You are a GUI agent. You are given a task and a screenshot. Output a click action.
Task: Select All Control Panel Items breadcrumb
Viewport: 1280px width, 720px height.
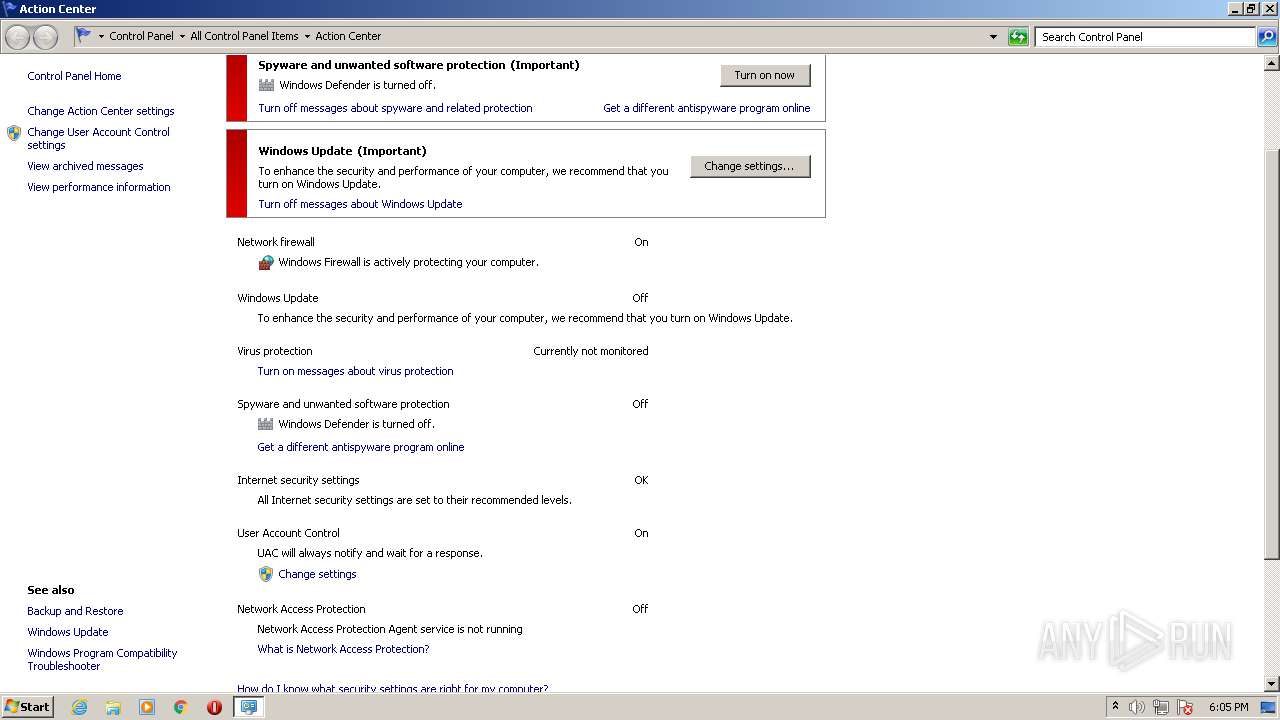pyautogui.click(x=244, y=36)
